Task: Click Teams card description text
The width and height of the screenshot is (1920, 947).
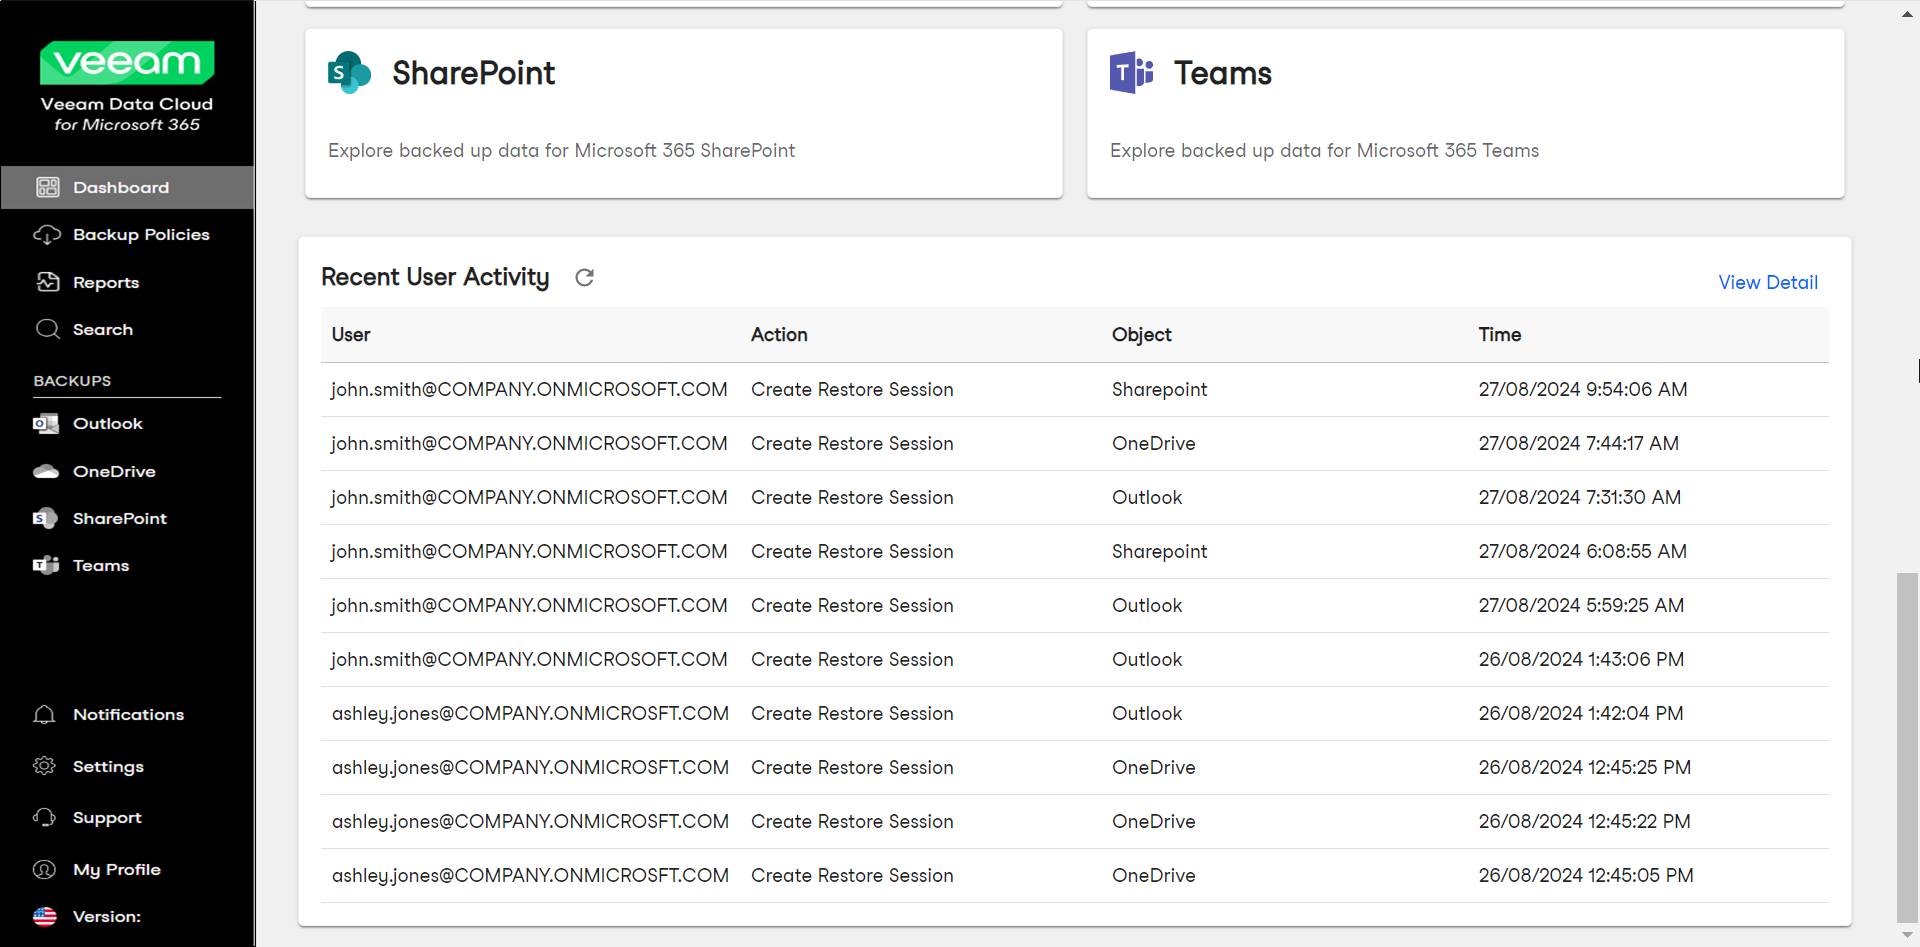Action: [1324, 150]
